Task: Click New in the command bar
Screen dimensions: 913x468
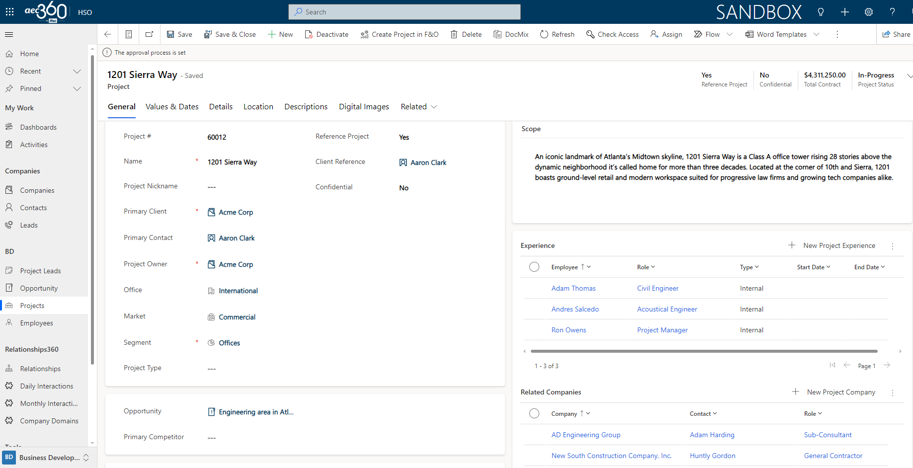Action: pyautogui.click(x=280, y=34)
